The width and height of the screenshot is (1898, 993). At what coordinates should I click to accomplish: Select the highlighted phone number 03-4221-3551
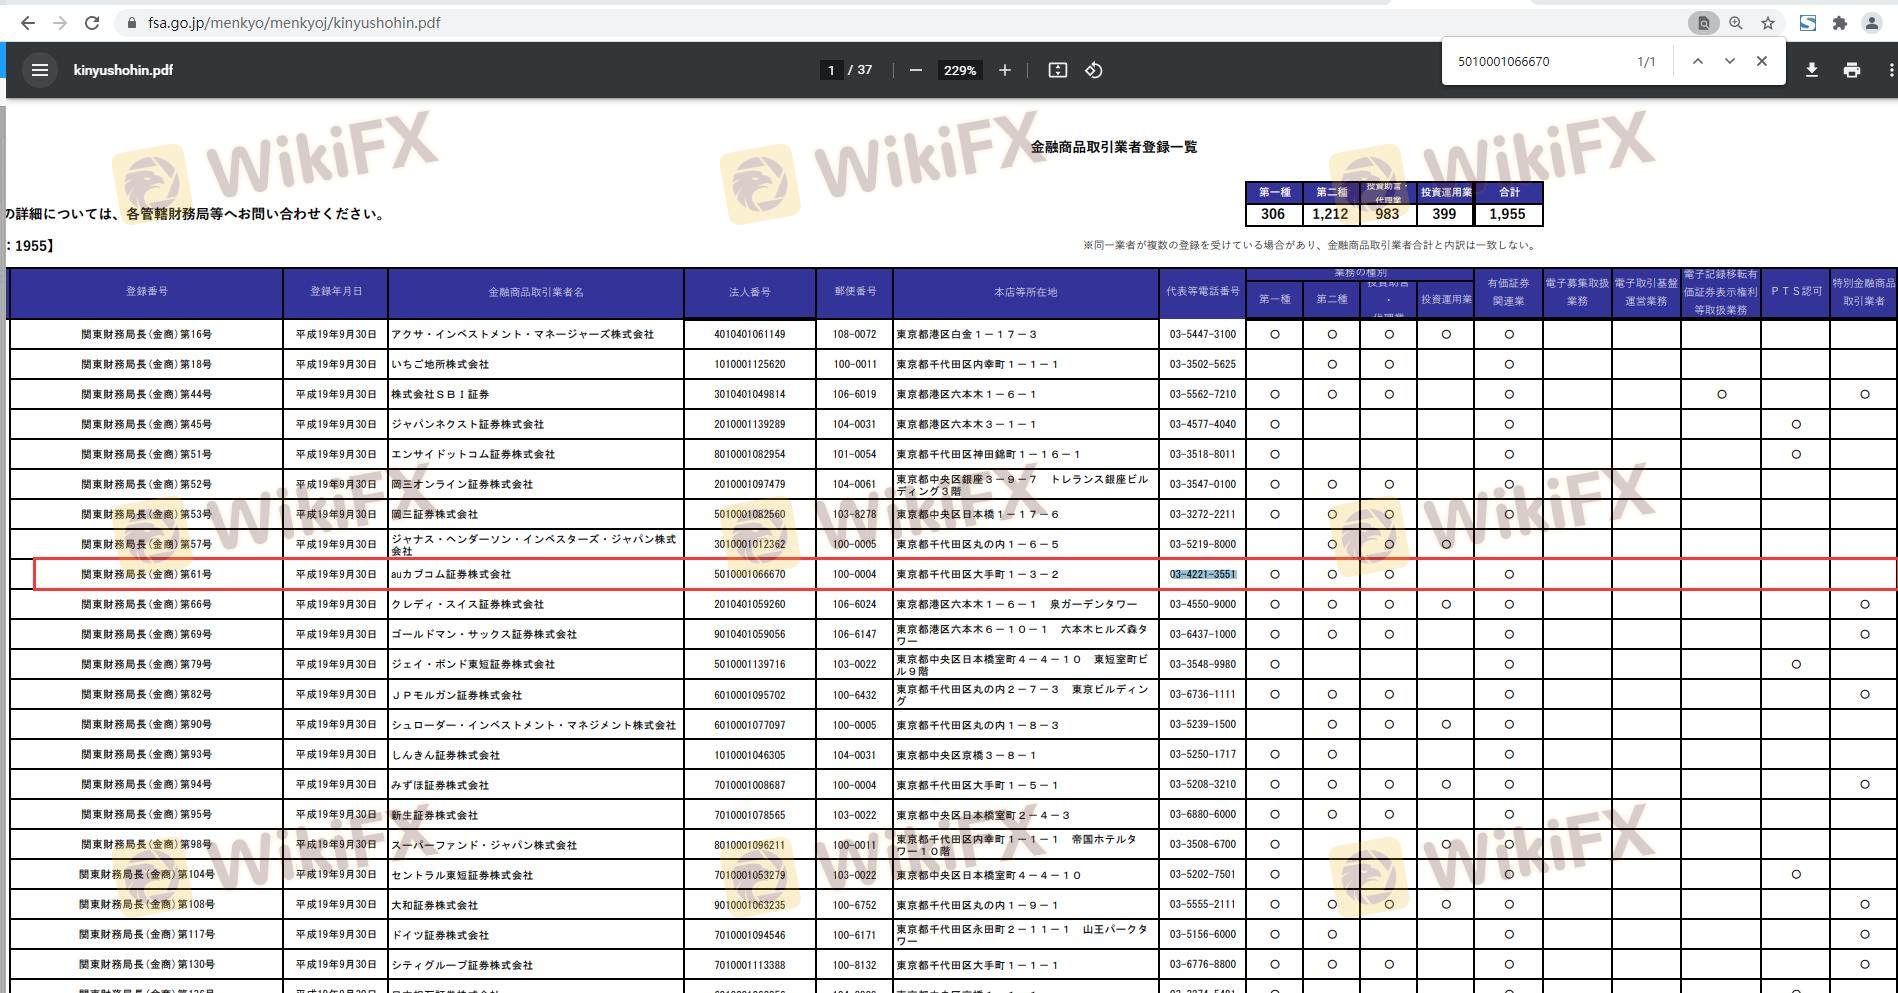point(1203,574)
